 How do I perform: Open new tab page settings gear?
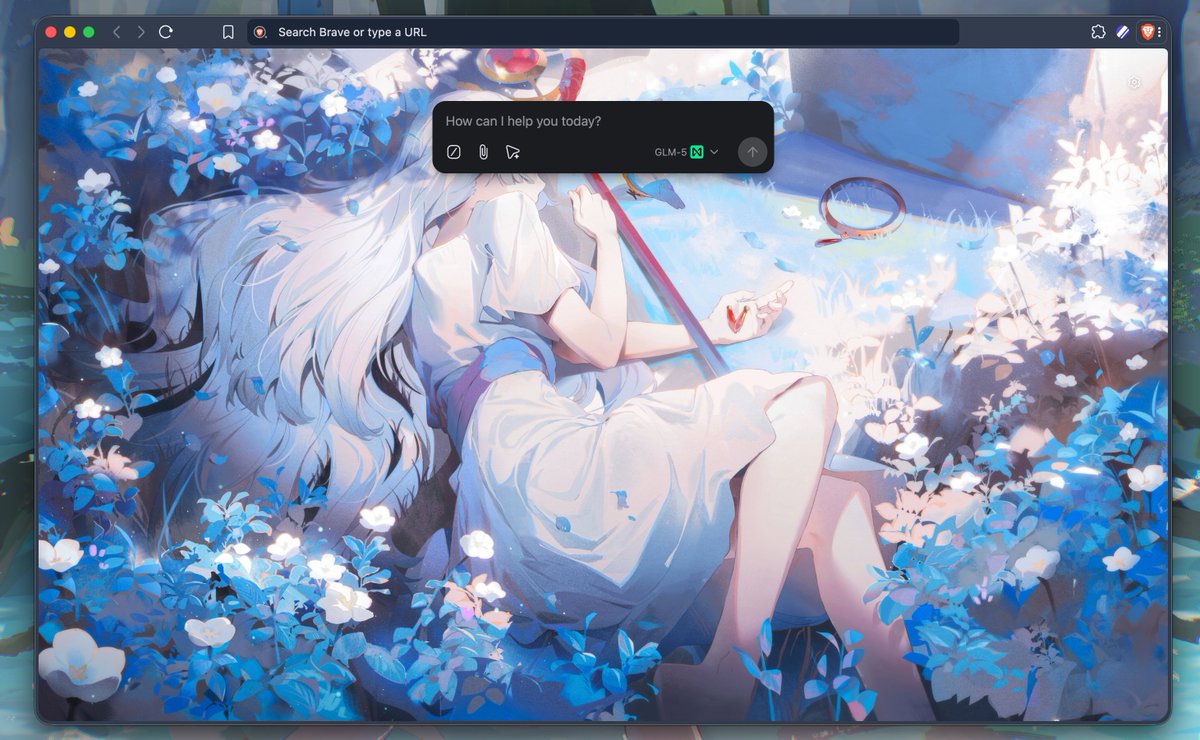1134,83
